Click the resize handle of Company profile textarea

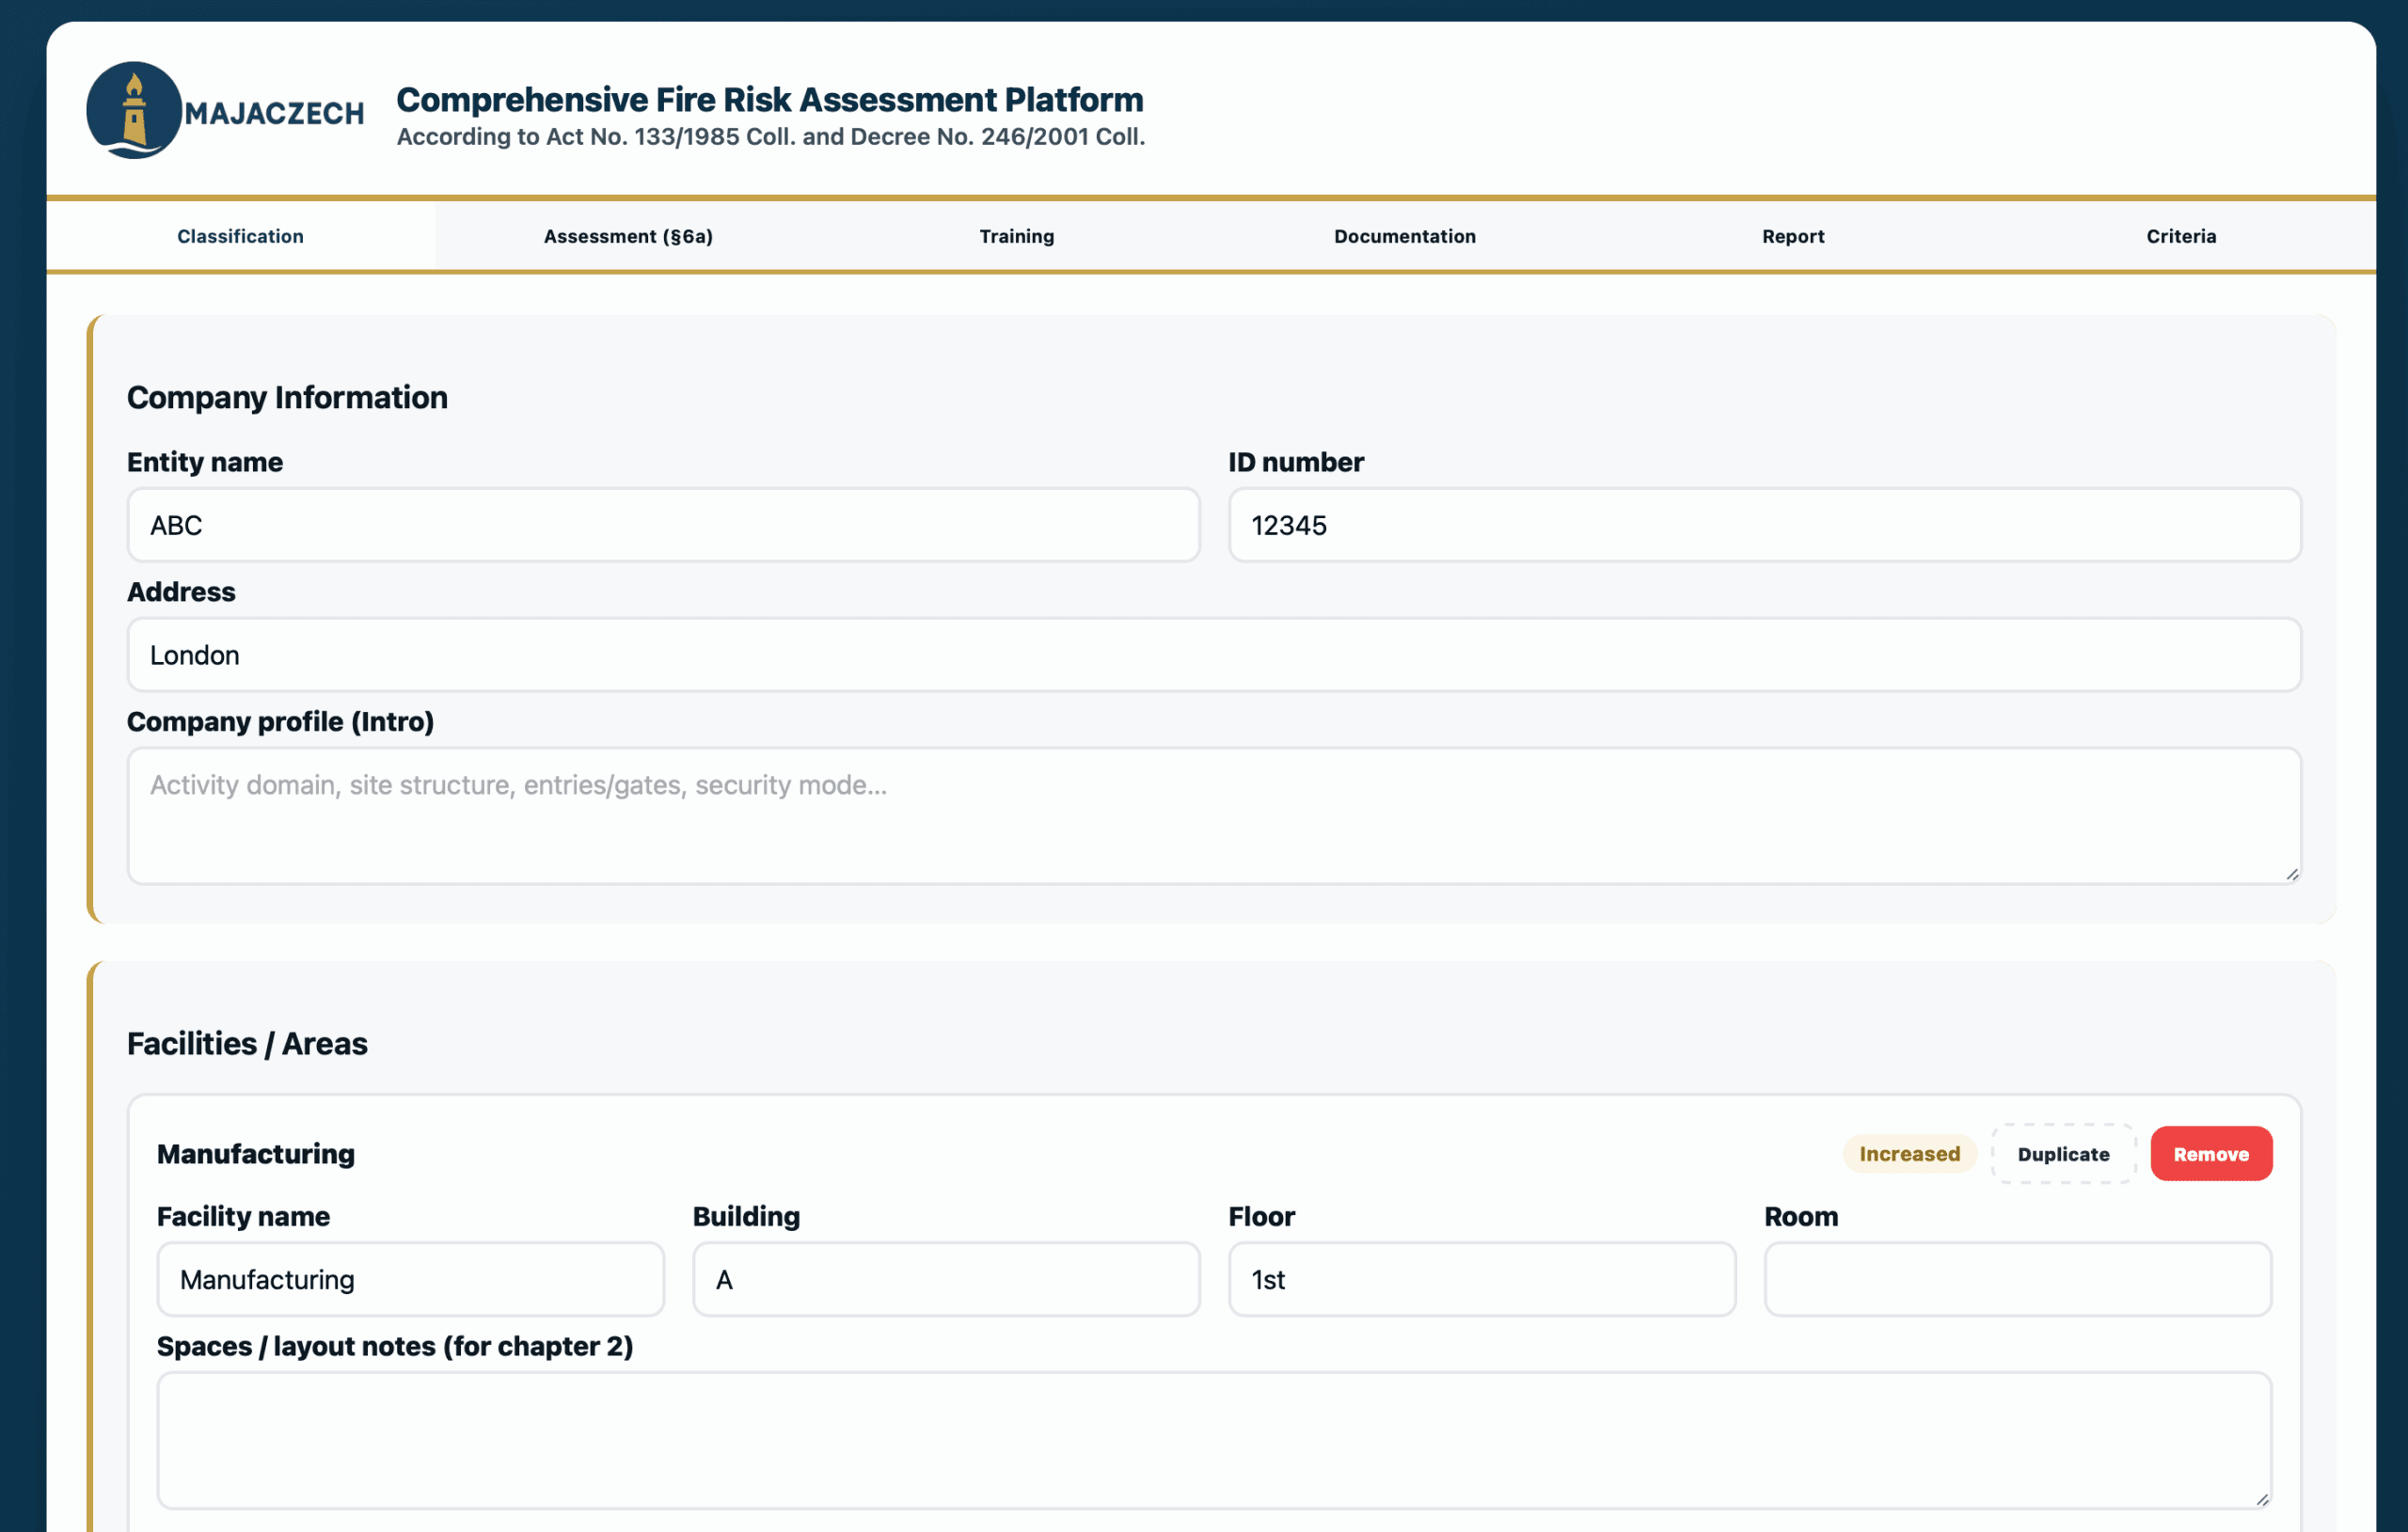click(2292, 874)
